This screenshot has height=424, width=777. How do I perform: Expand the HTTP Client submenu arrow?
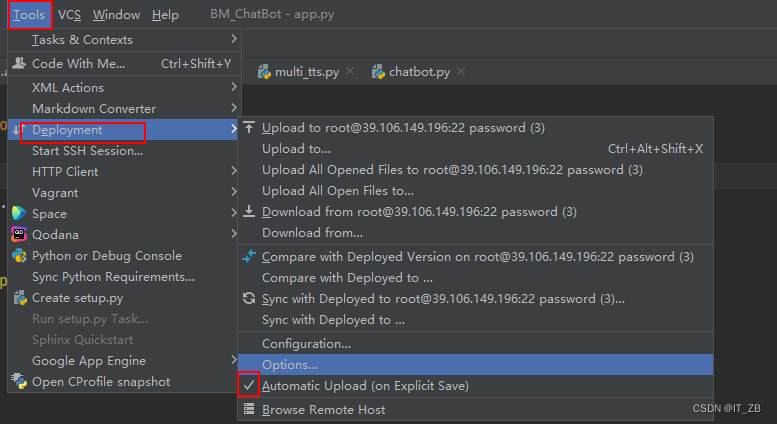234,171
